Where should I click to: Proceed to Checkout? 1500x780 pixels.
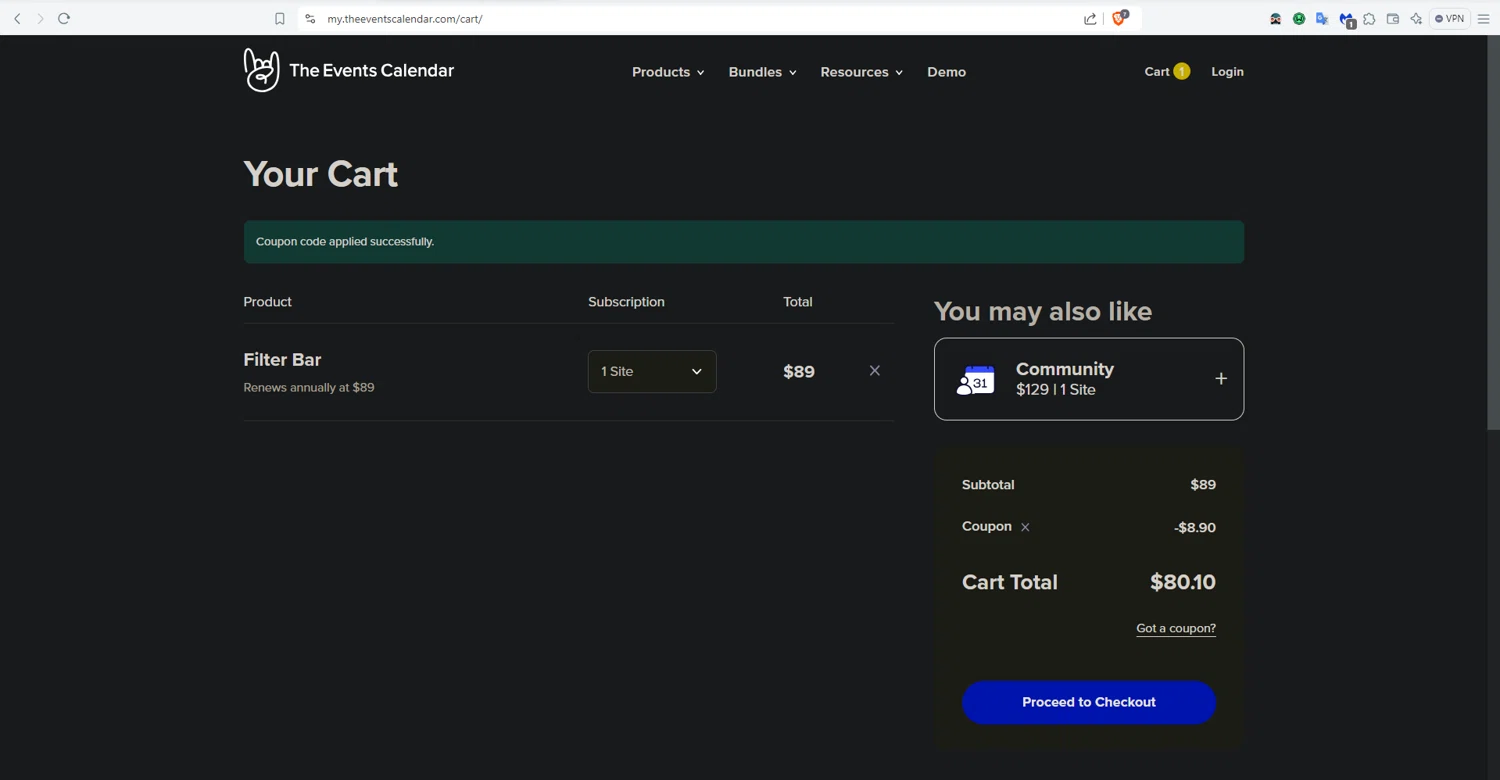coord(1089,703)
